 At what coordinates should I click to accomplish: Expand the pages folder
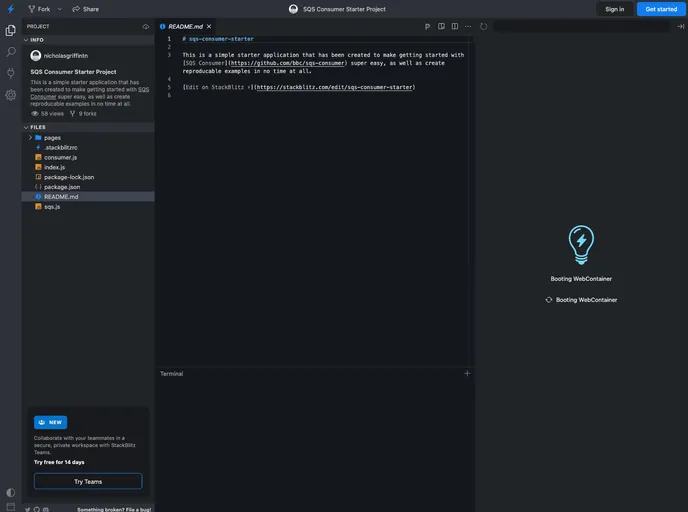pyautogui.click(x=88, y=138)
